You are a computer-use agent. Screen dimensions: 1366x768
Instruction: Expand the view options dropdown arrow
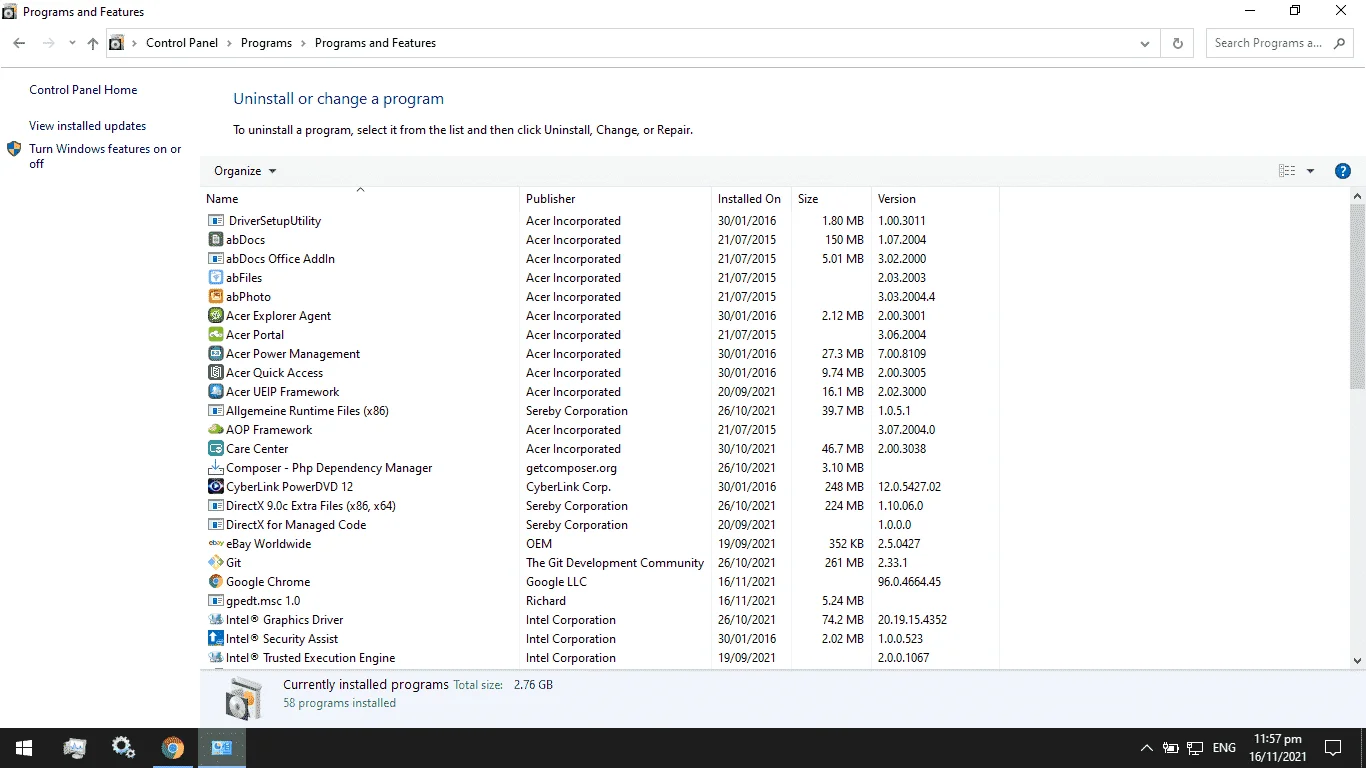1310,171
